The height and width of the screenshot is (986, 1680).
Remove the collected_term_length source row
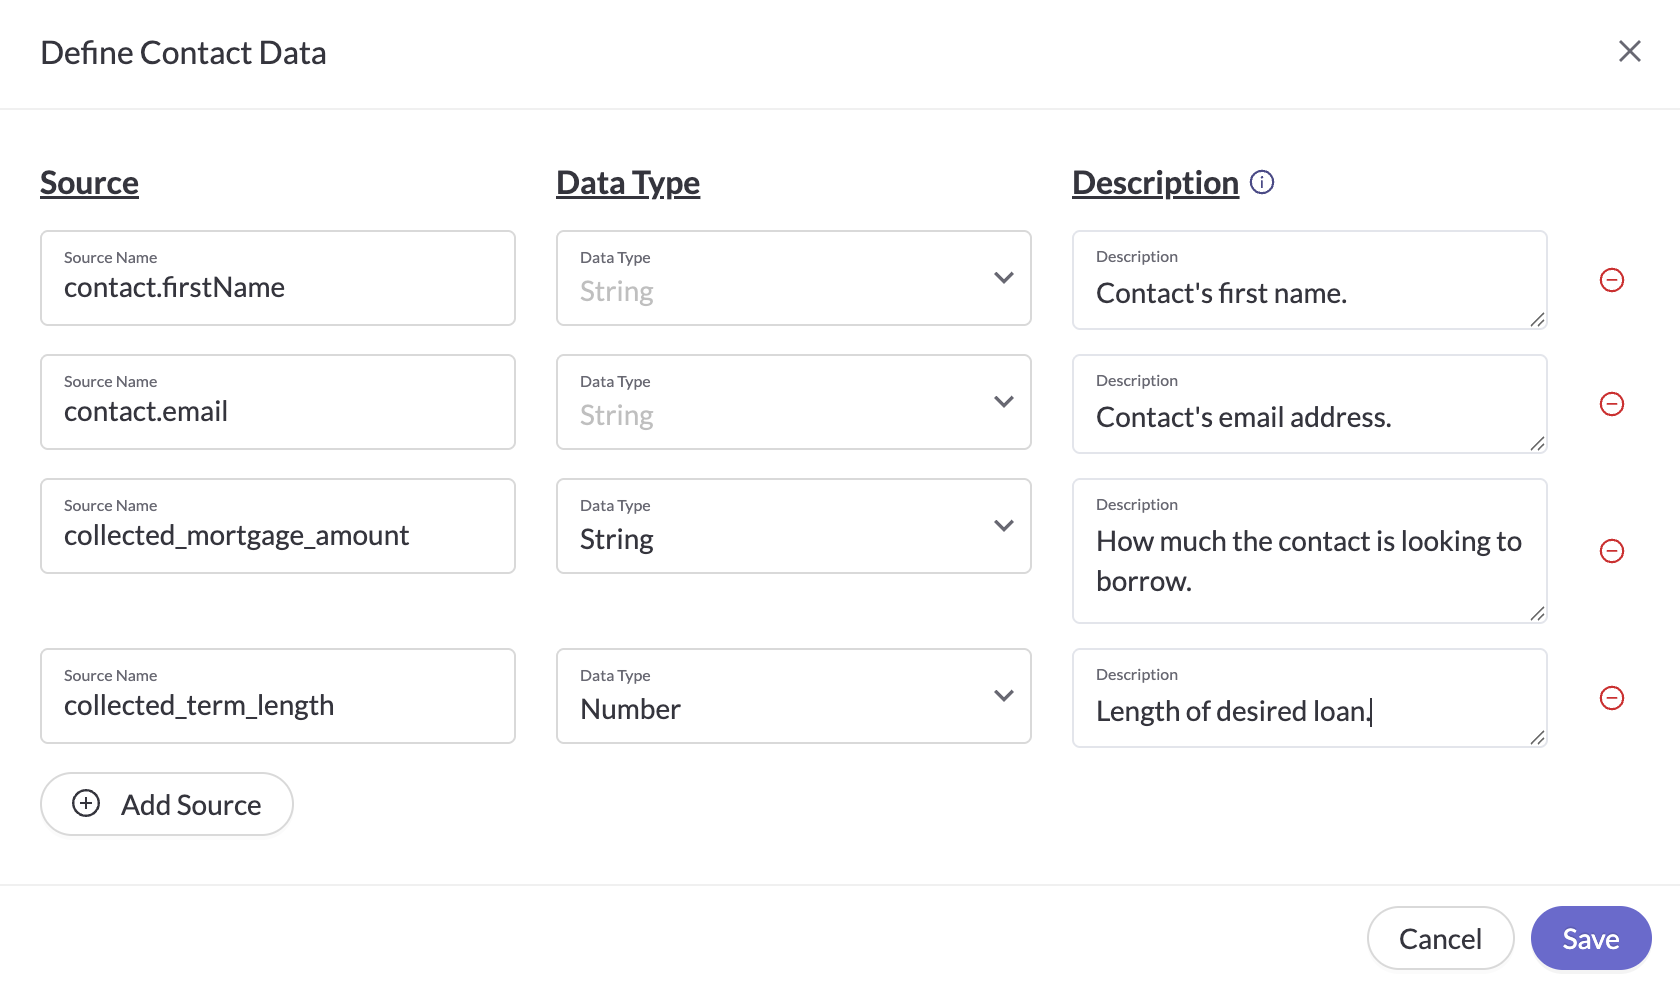[1611, 698]
